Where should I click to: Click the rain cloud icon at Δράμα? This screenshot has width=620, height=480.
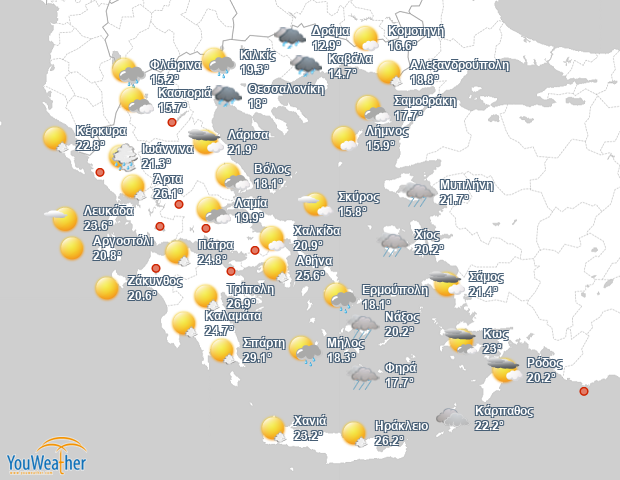[291, 39]
